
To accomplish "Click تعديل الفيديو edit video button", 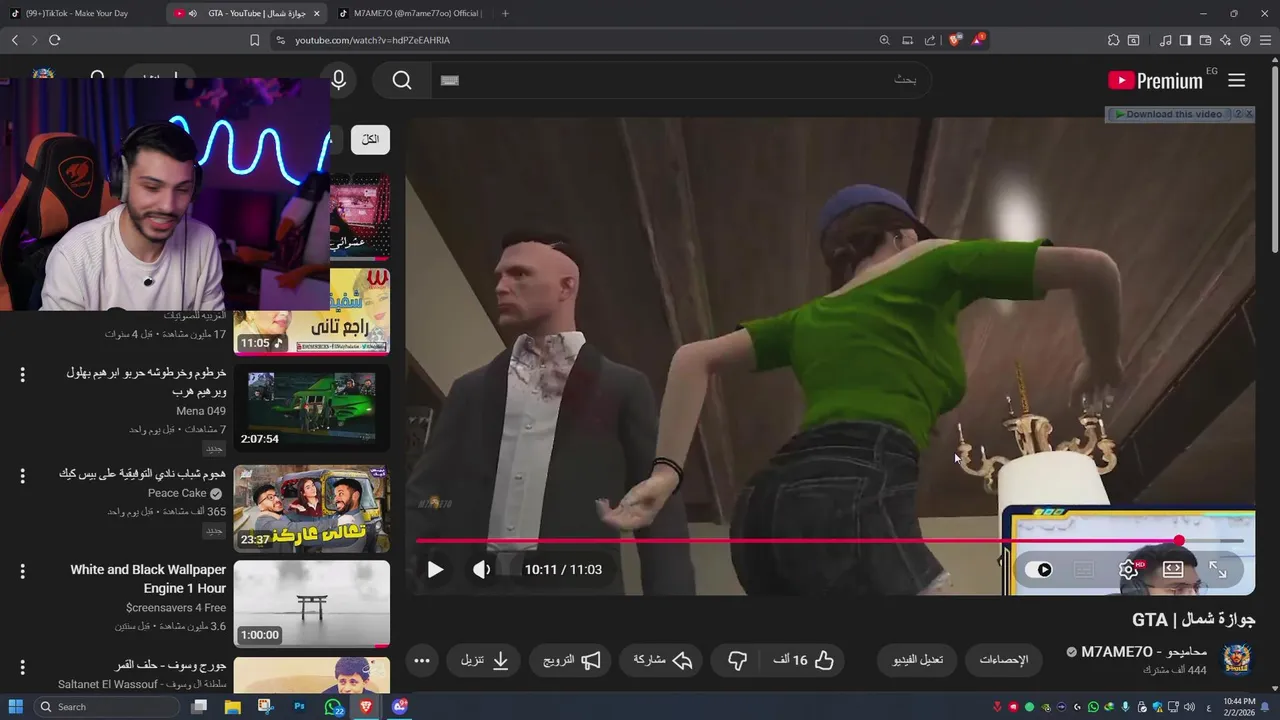I will (x=917, y=660).
